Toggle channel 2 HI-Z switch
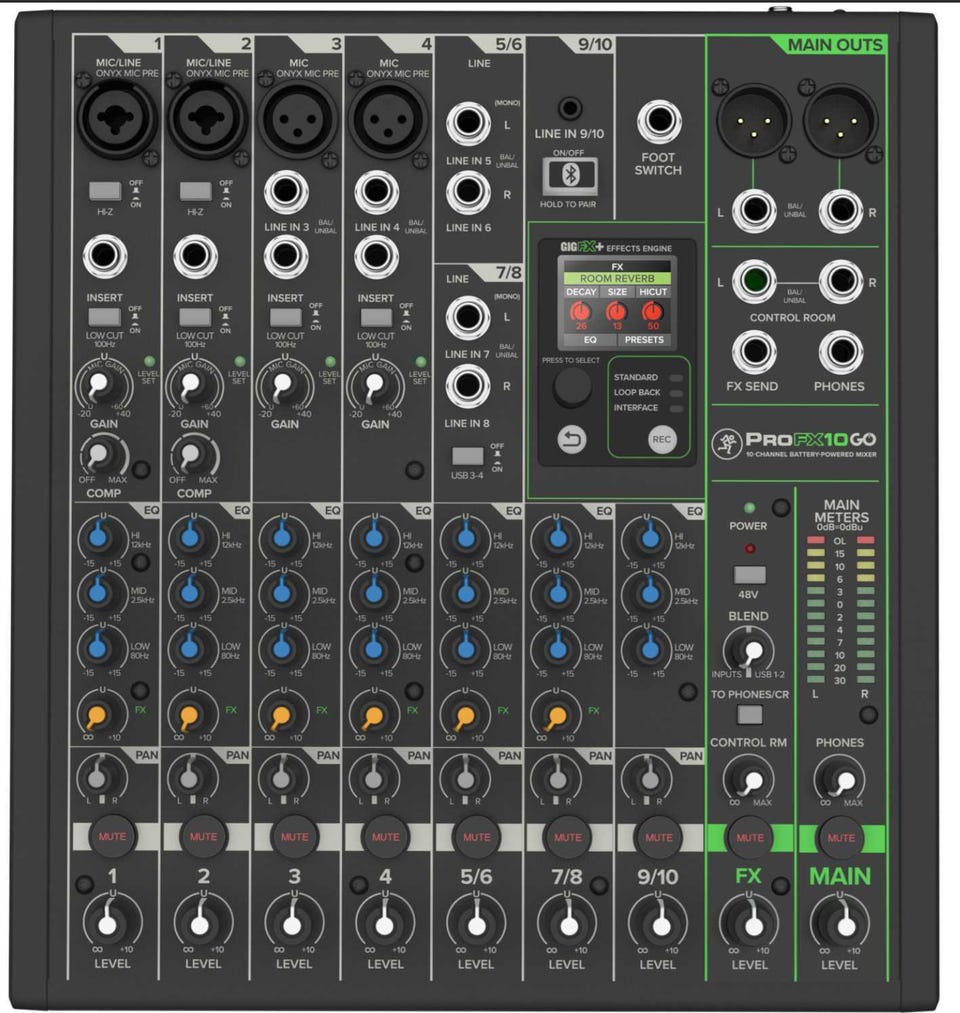 click(195, 191)
